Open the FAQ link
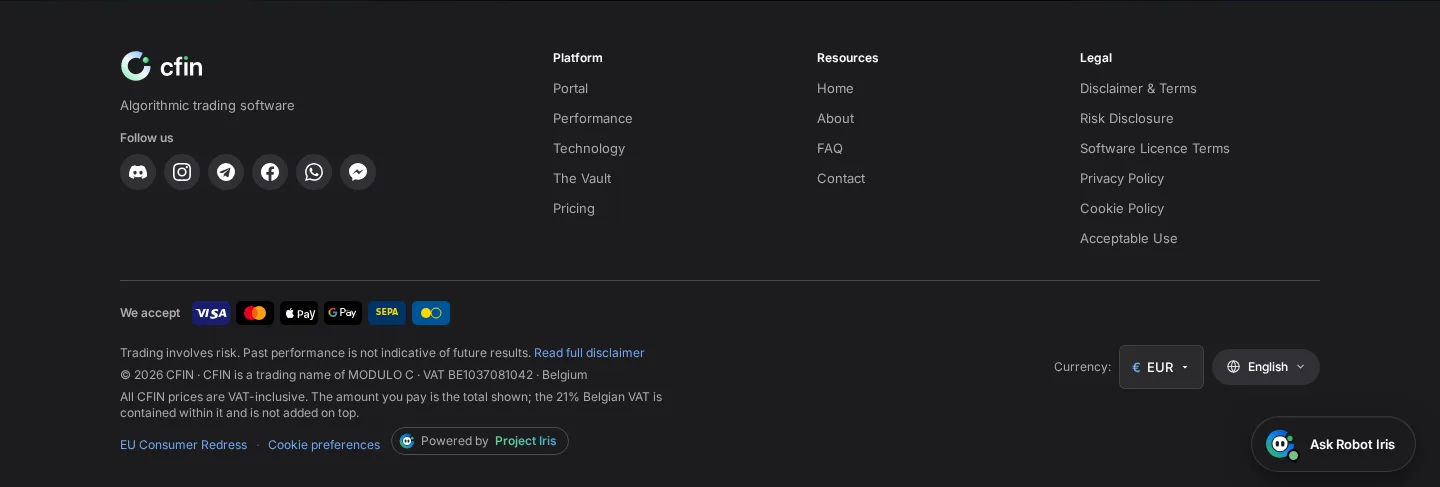1440x487 pixels. [x=830, y=148]
